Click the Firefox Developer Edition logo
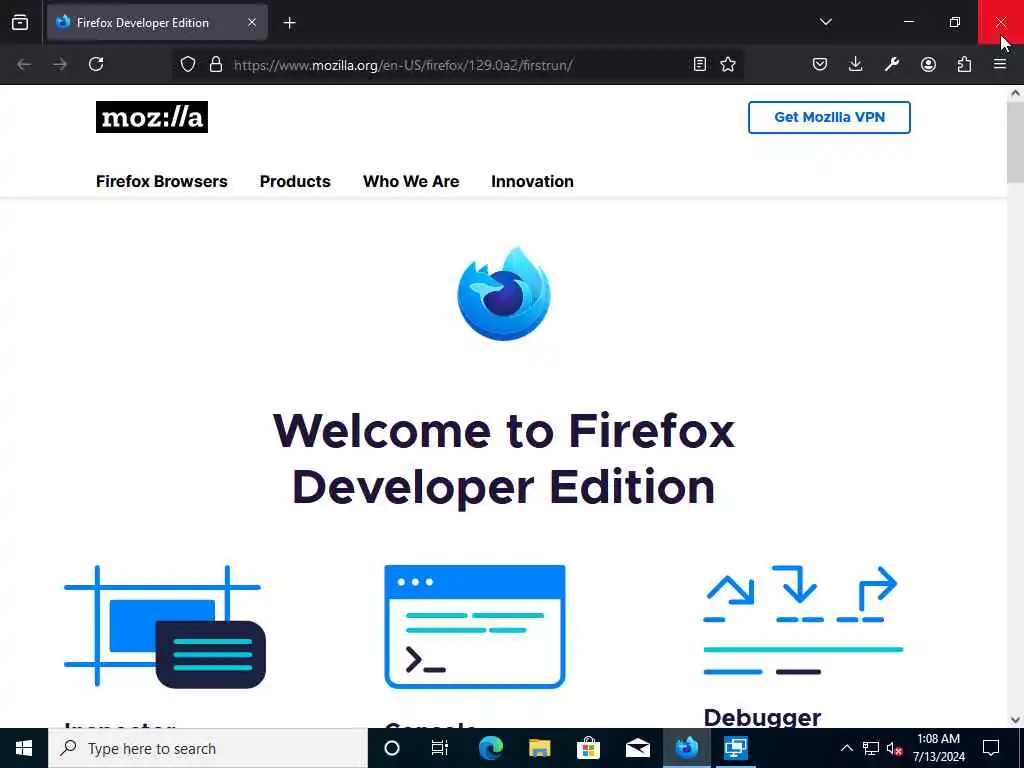 click(504, 293)
